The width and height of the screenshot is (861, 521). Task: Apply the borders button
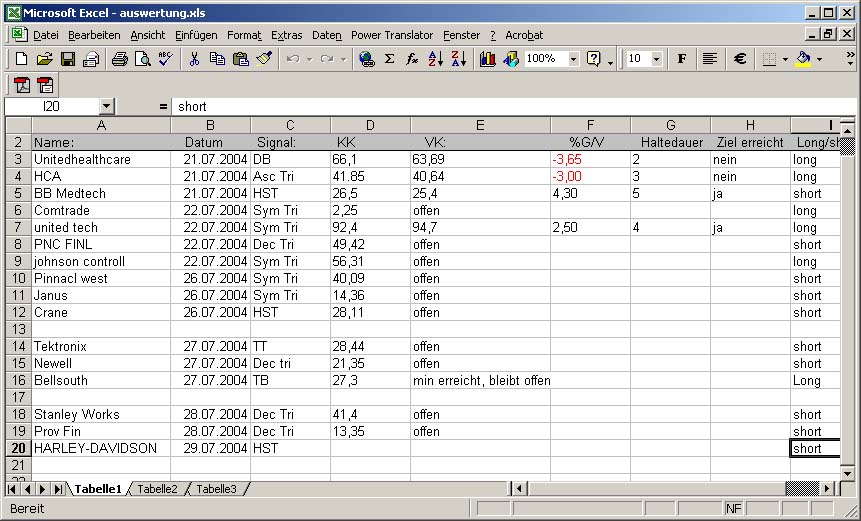point(769,59)
